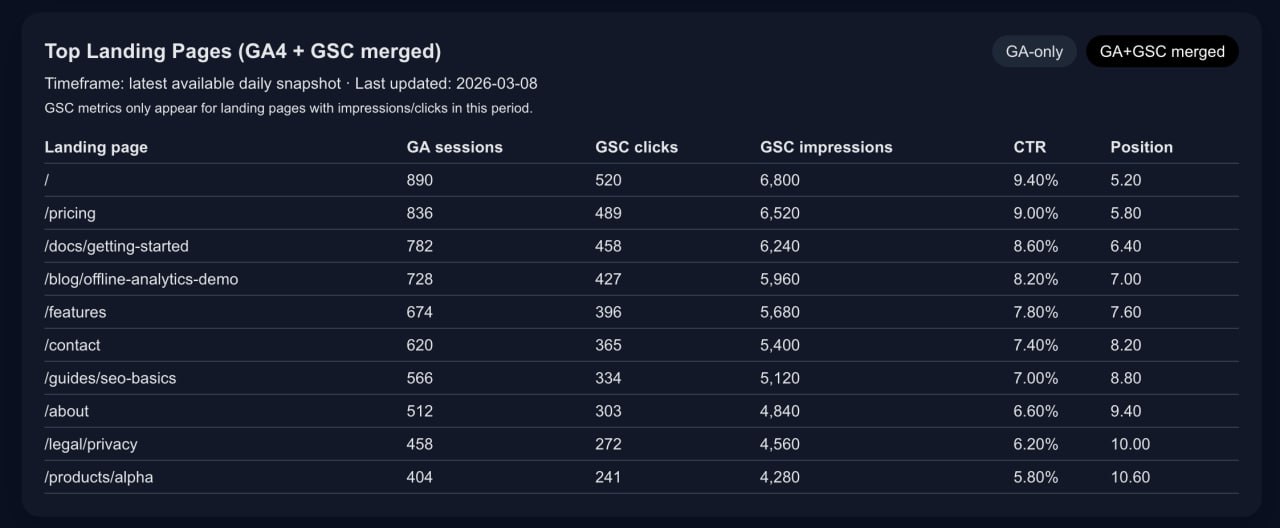
Task: Sort by the Position column header
Action: (1141, 147)
